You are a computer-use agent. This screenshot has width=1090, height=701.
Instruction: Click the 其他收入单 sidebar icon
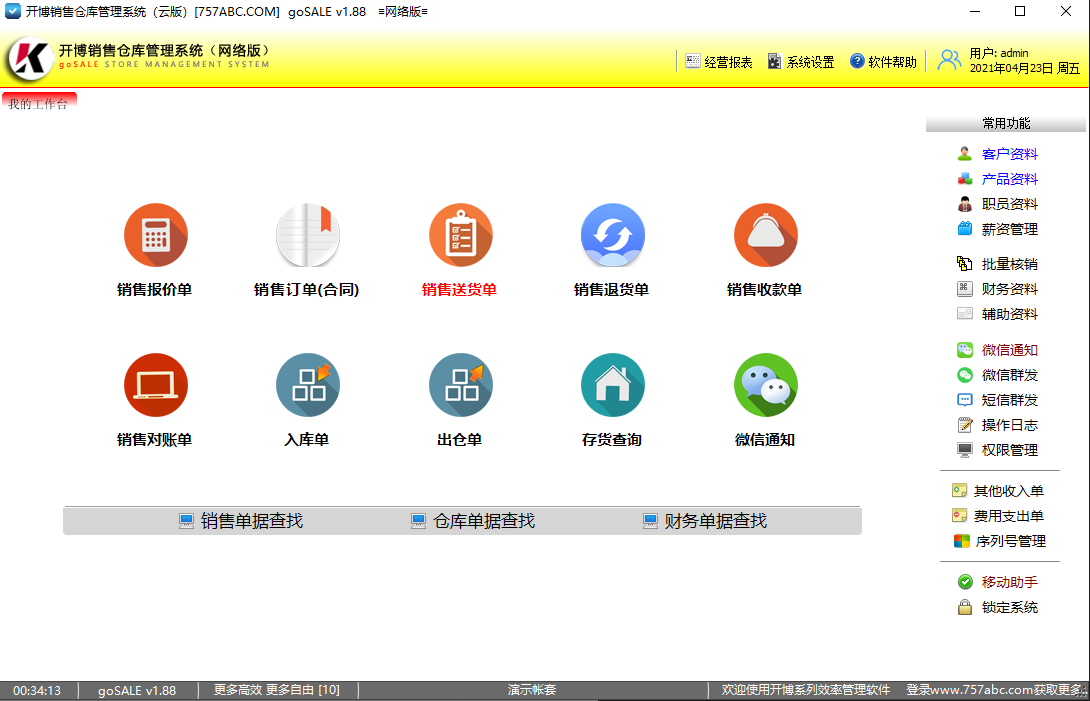tap(959, 491)
